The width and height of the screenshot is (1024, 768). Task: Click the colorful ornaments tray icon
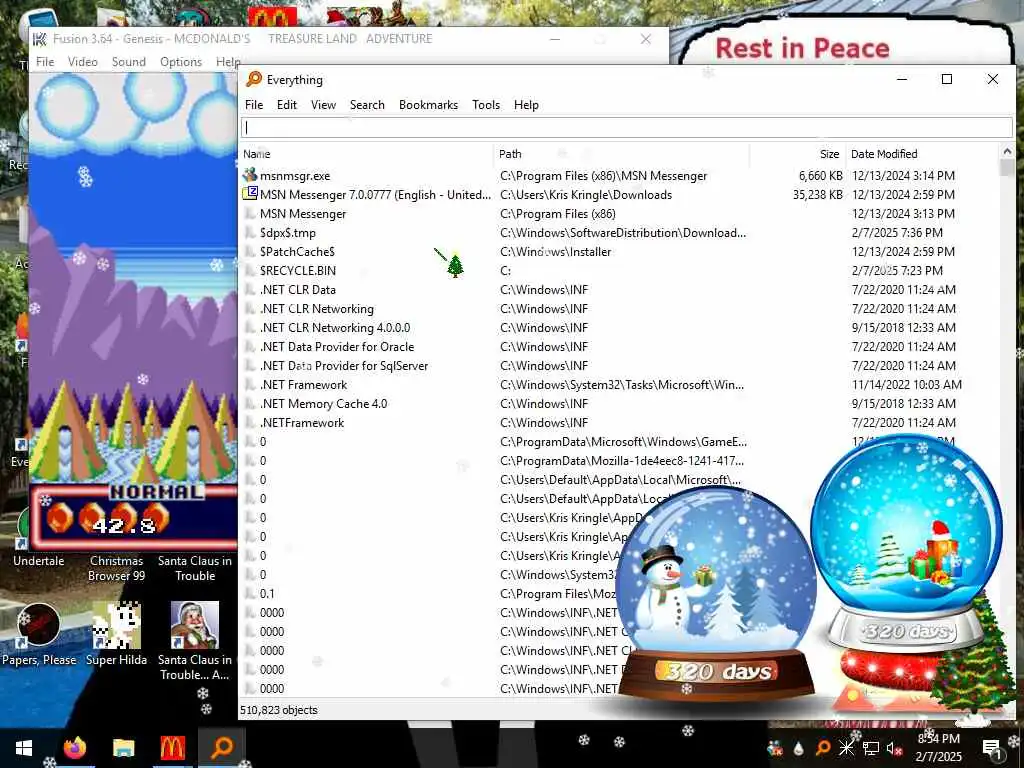[x=775, y=748]
